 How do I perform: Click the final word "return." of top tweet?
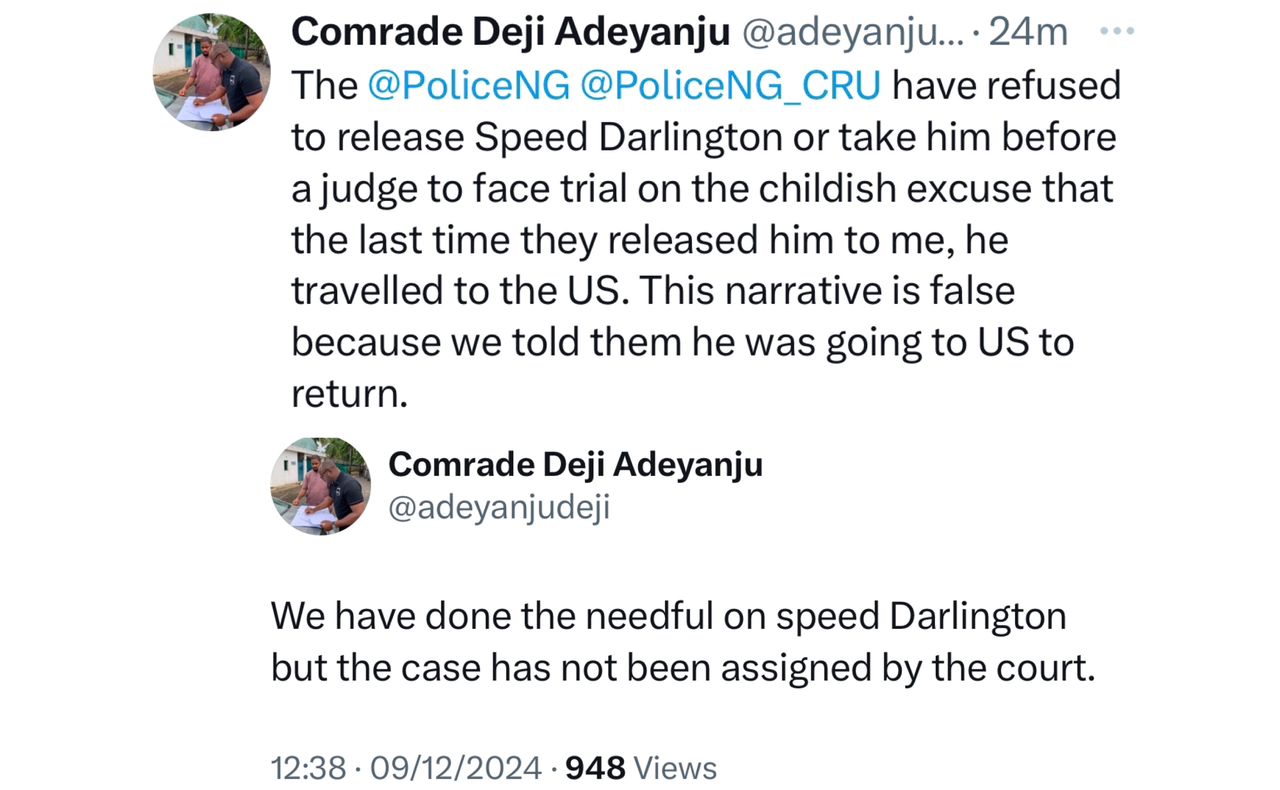click(350, 394)
